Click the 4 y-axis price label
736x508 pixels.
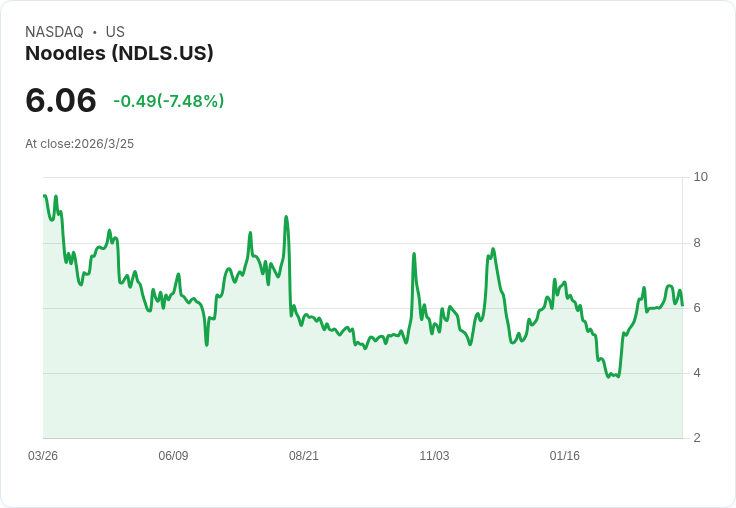(x=697, y=373)
